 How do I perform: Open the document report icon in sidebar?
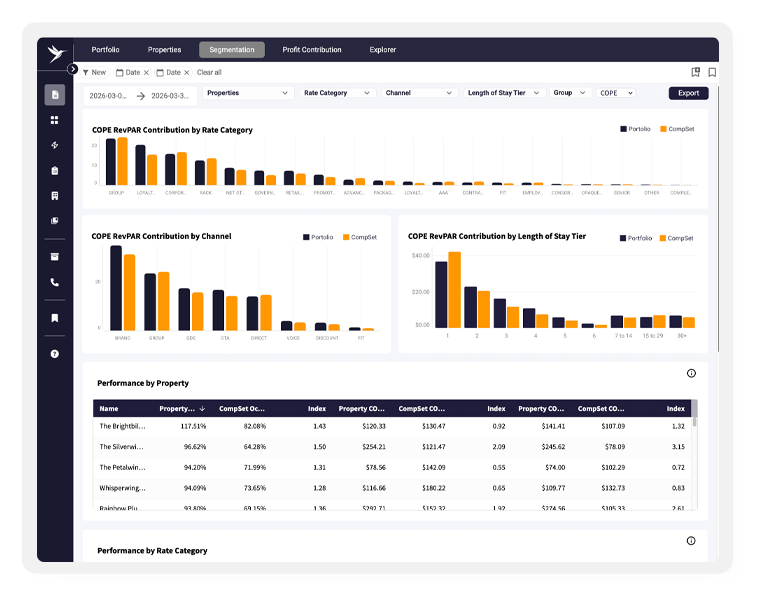[55, 95]
